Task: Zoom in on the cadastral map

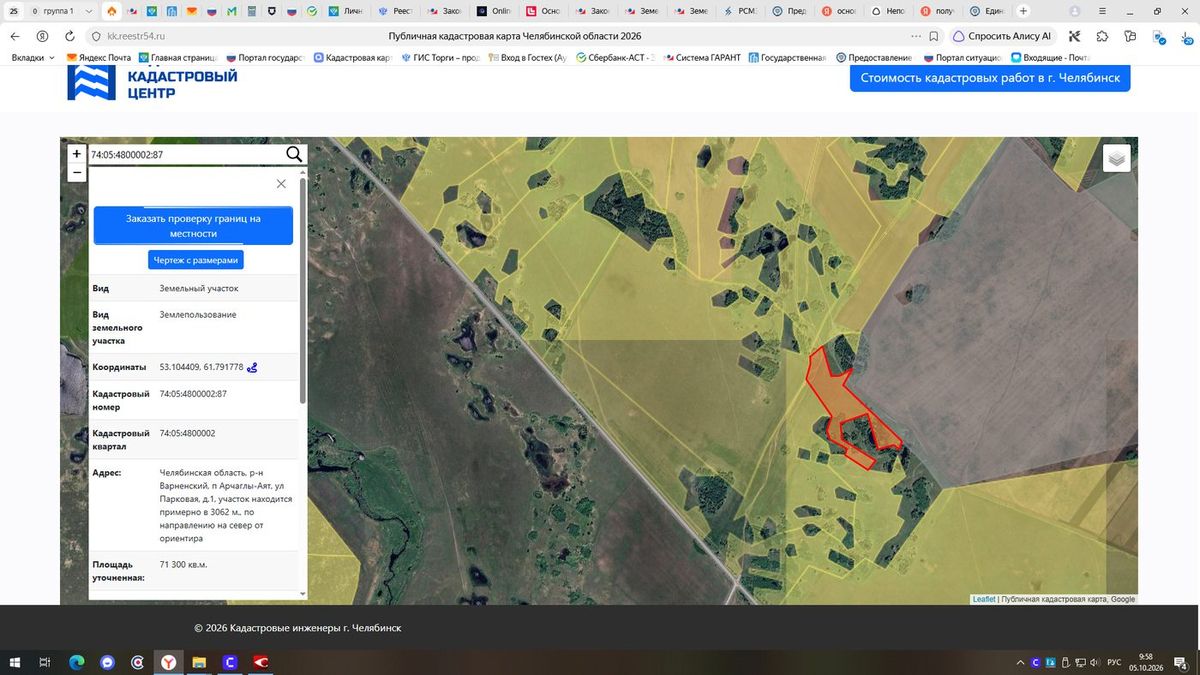Action: point(76,154)
